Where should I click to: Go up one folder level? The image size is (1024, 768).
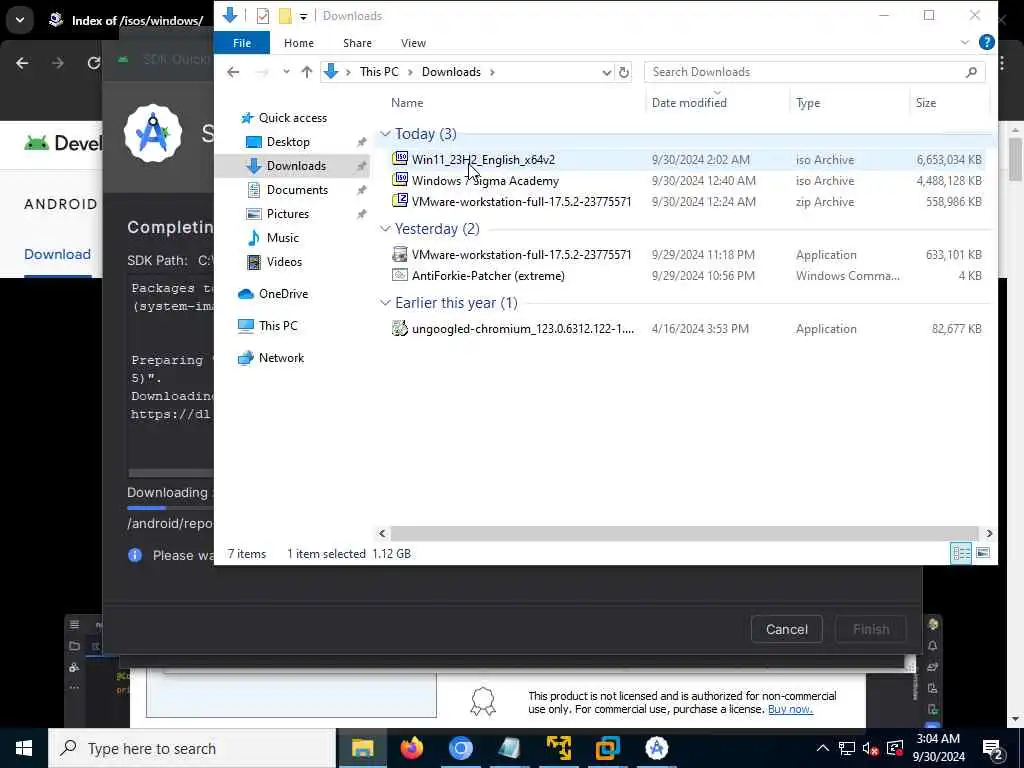pos(306,72)
